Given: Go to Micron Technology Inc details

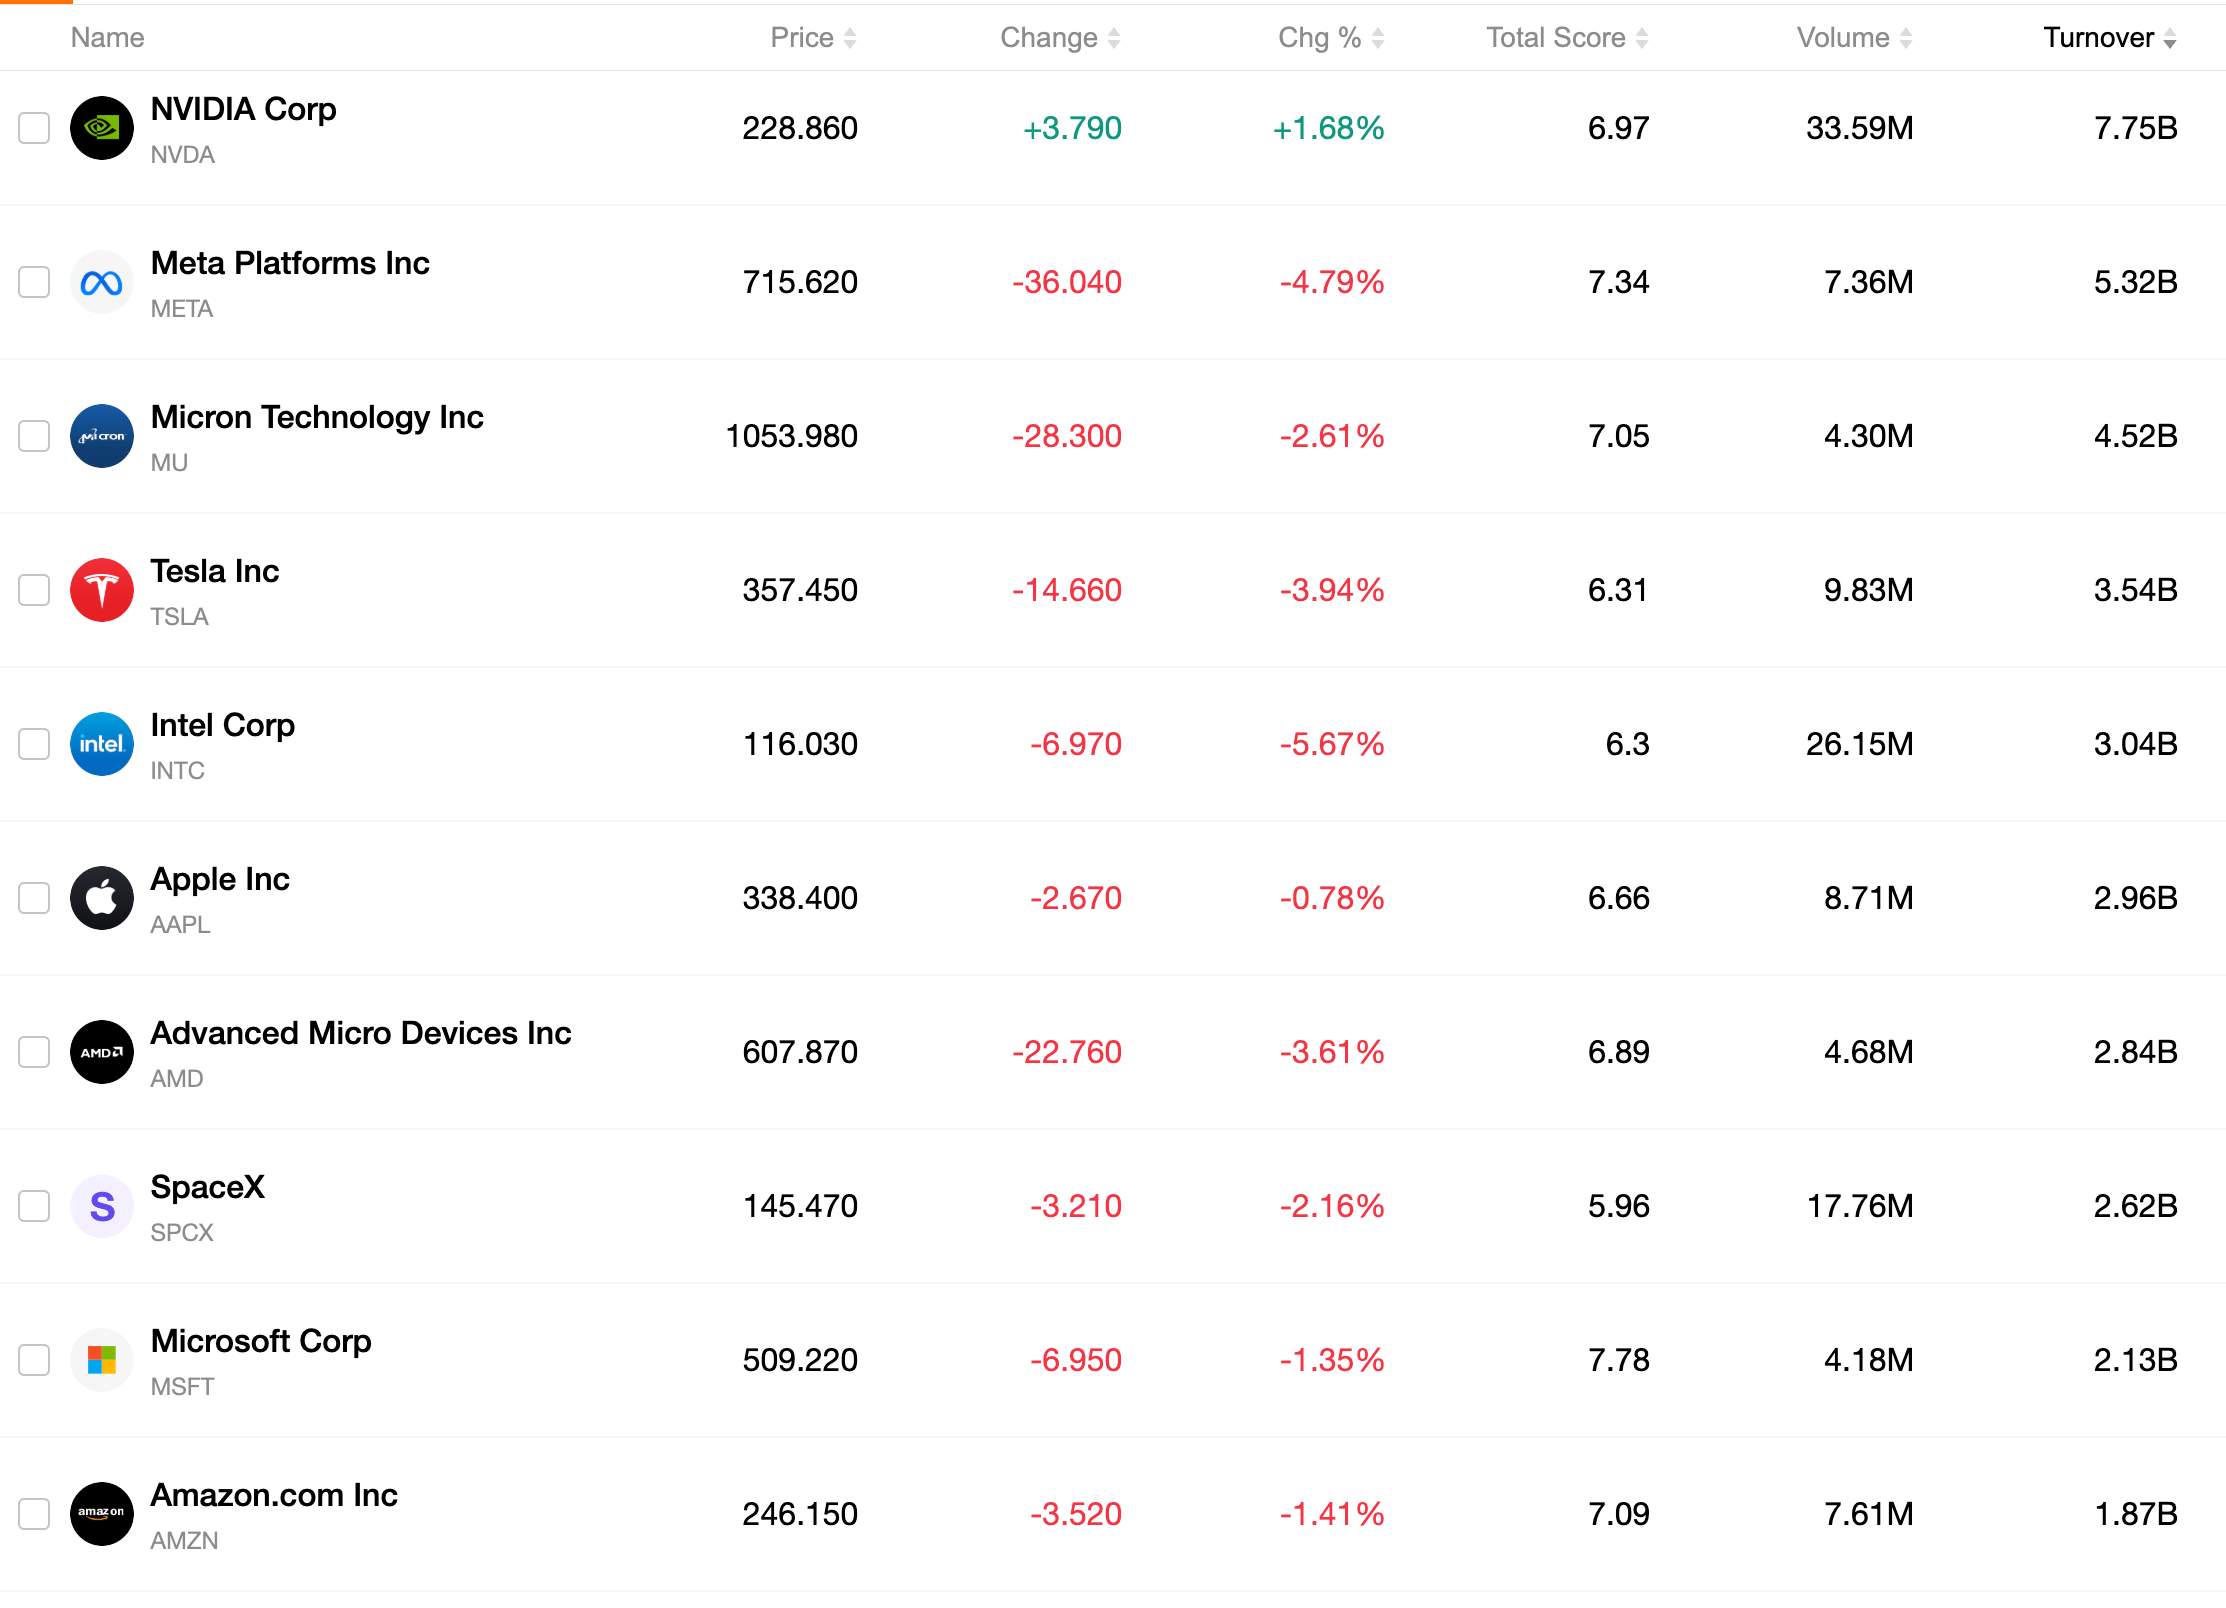Looking at the screenshot, I should (317, 417).
